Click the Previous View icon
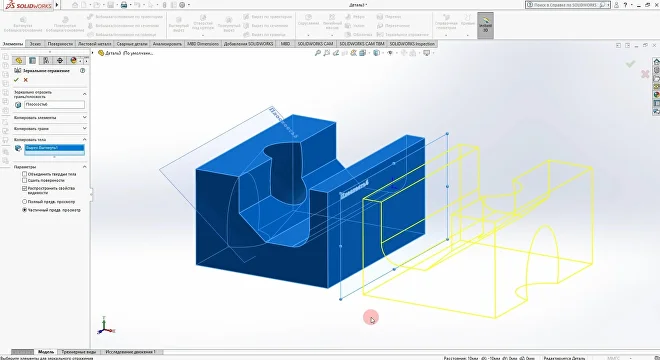Viewport: 660px width, 360px height. click(x=335, y=53)
